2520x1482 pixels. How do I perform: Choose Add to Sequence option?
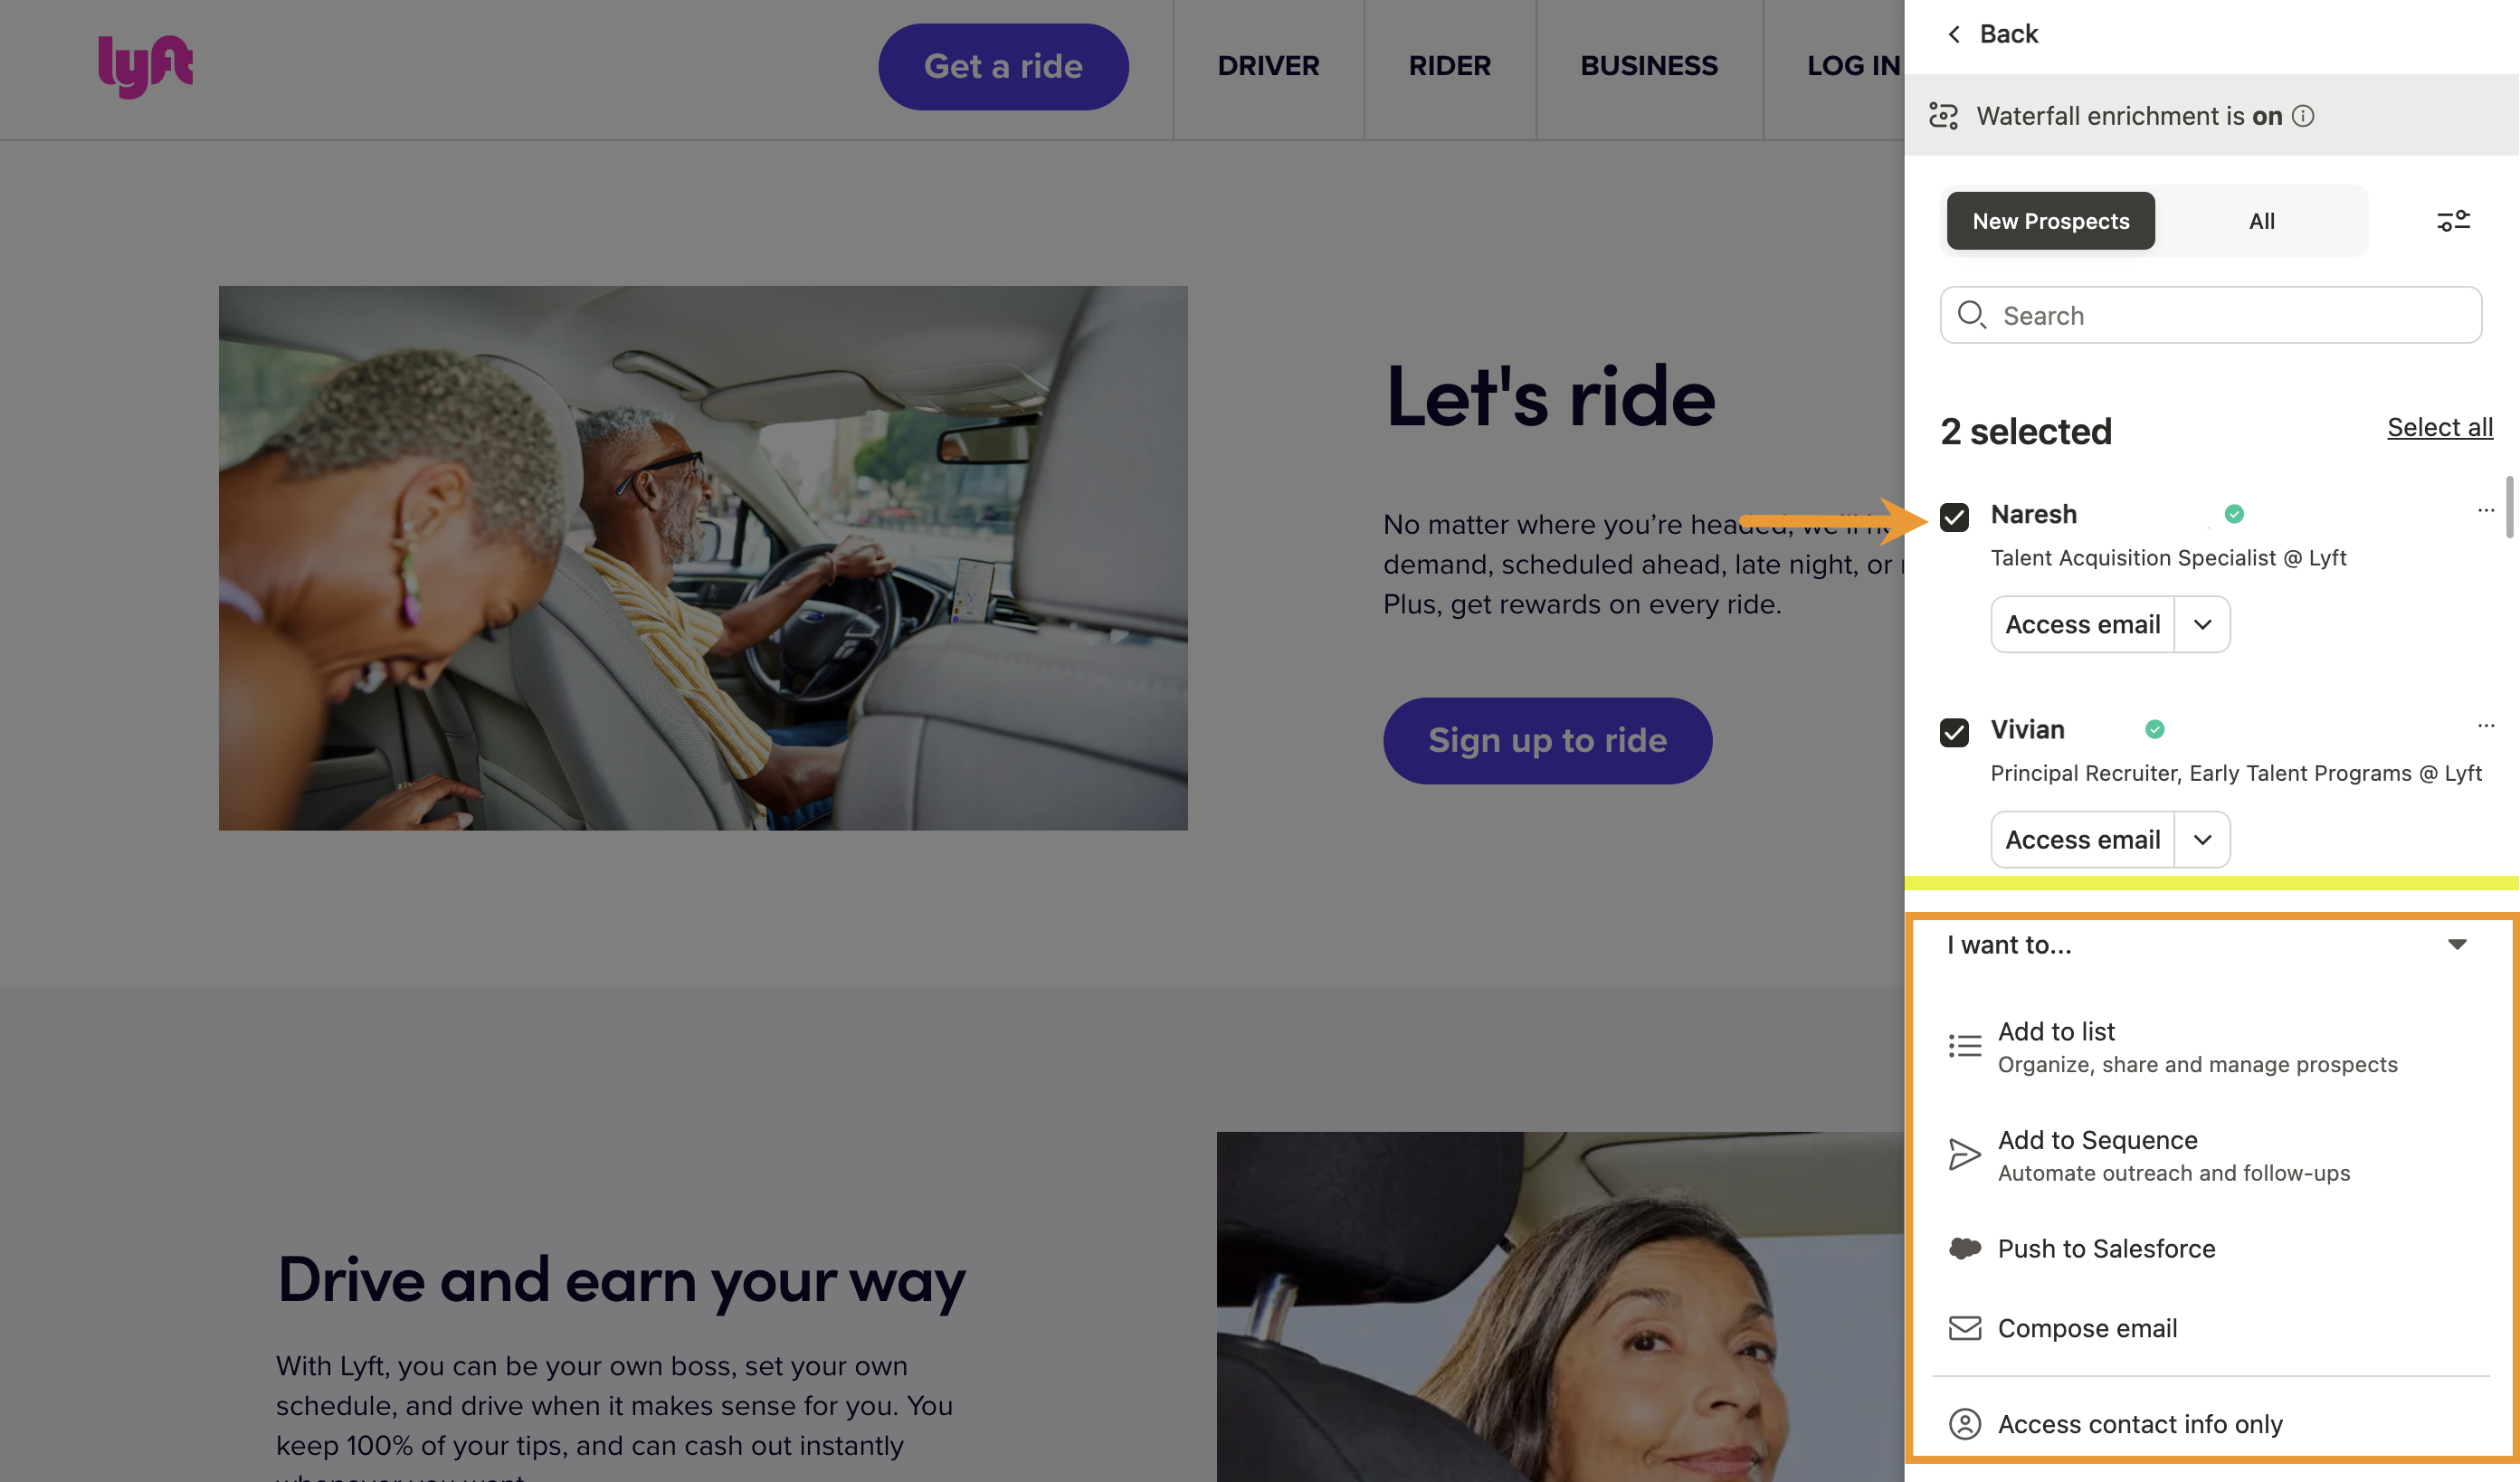point(2212,1155)
